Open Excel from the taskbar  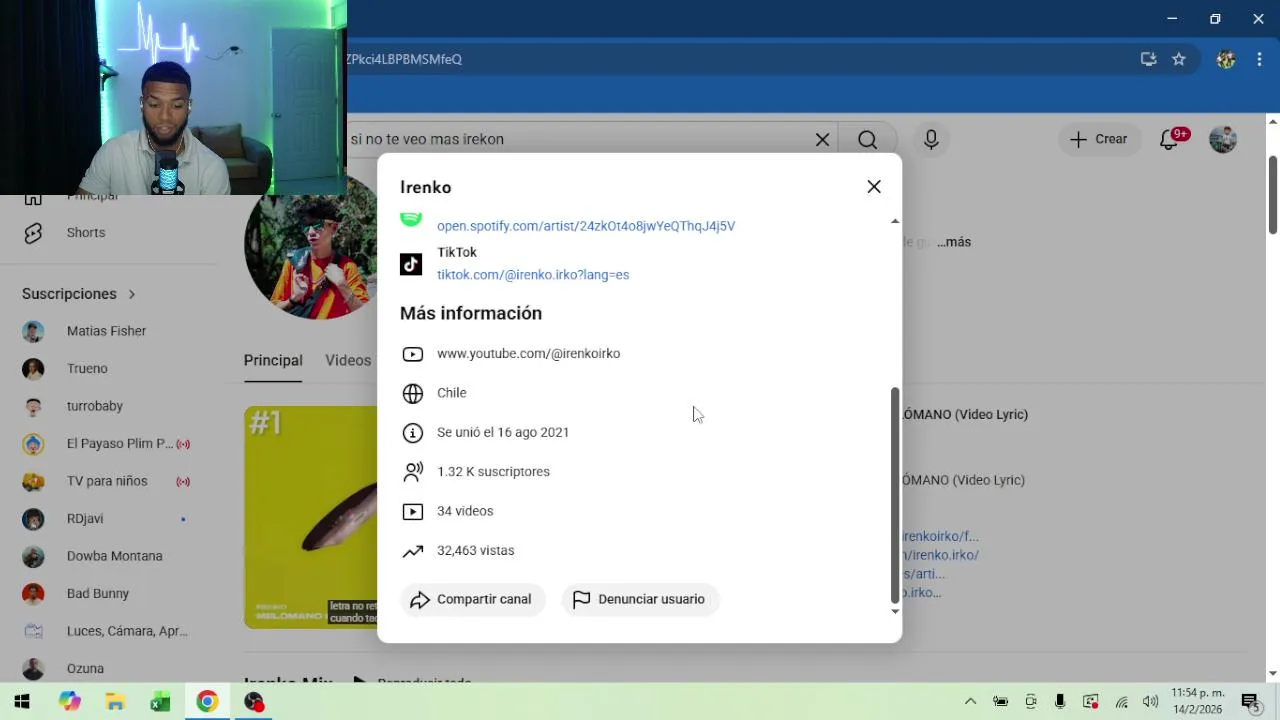point(161,702)
